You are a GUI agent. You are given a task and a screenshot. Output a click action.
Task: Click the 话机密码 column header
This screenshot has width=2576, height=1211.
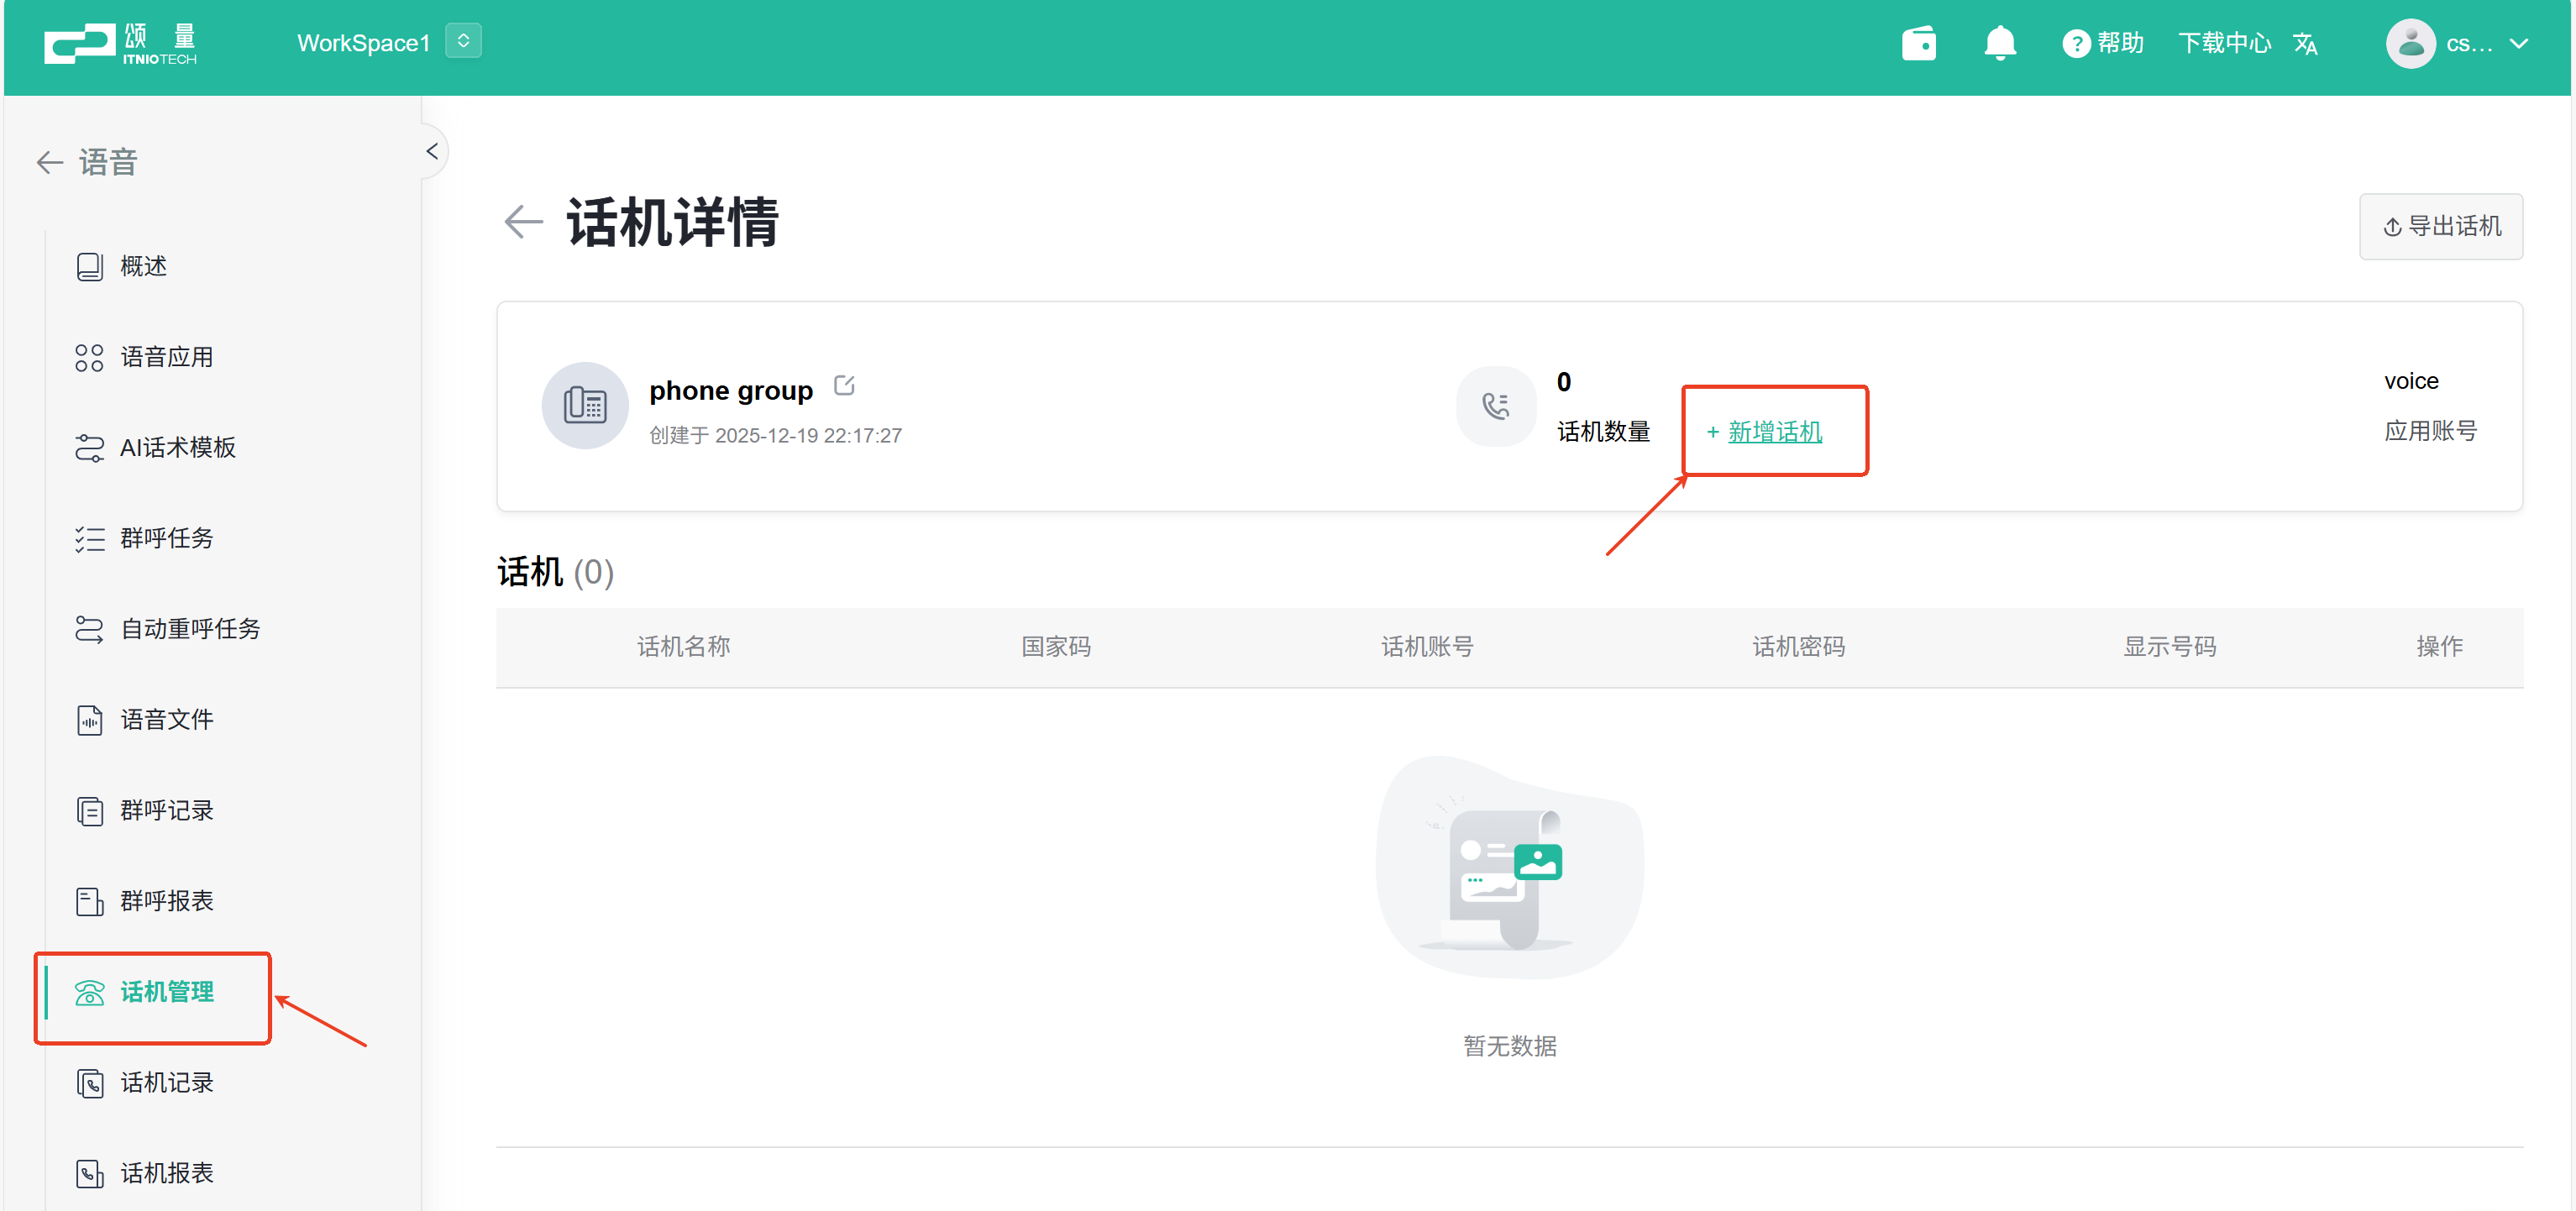(x=1798, y=647)
